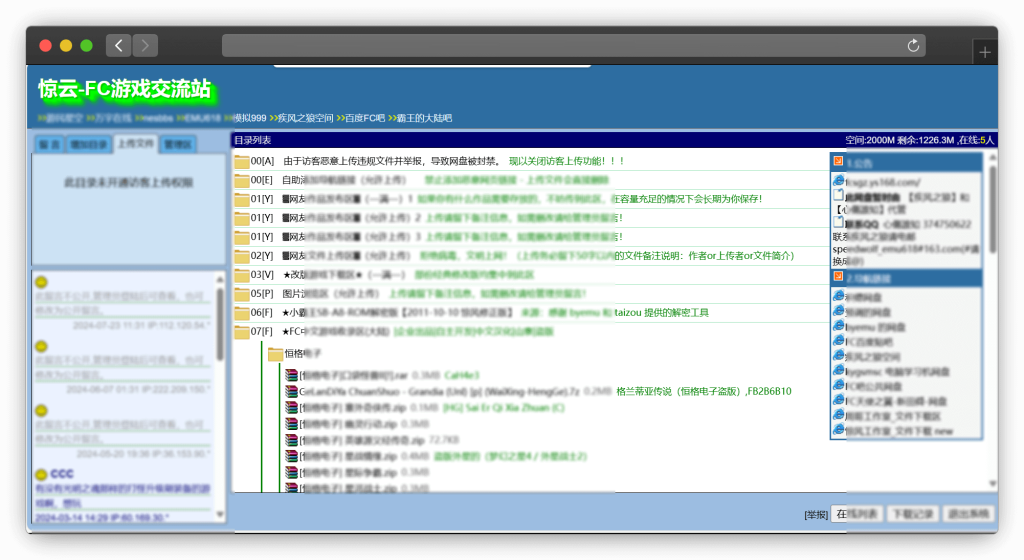Click the browser address bar
This screenshot has height=560, width=1024.
coord(560,46)
